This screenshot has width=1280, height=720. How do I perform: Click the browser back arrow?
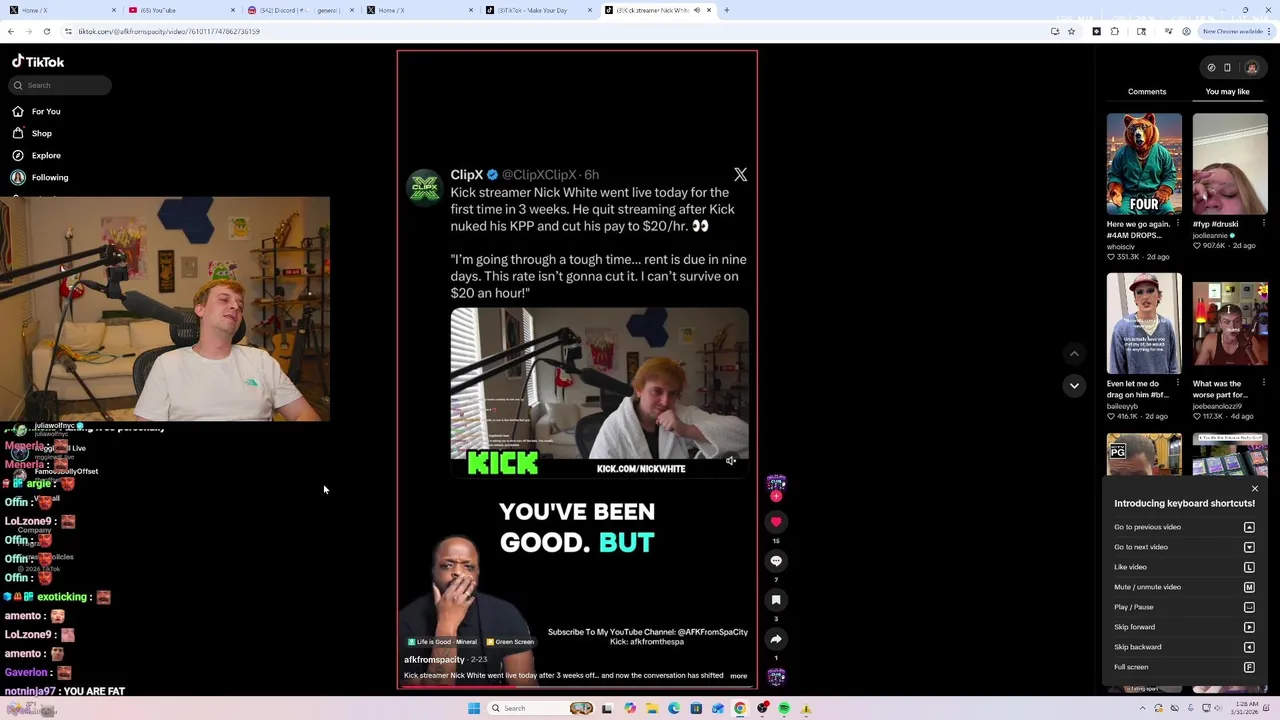pyautogui.click(x=11, y=31)
